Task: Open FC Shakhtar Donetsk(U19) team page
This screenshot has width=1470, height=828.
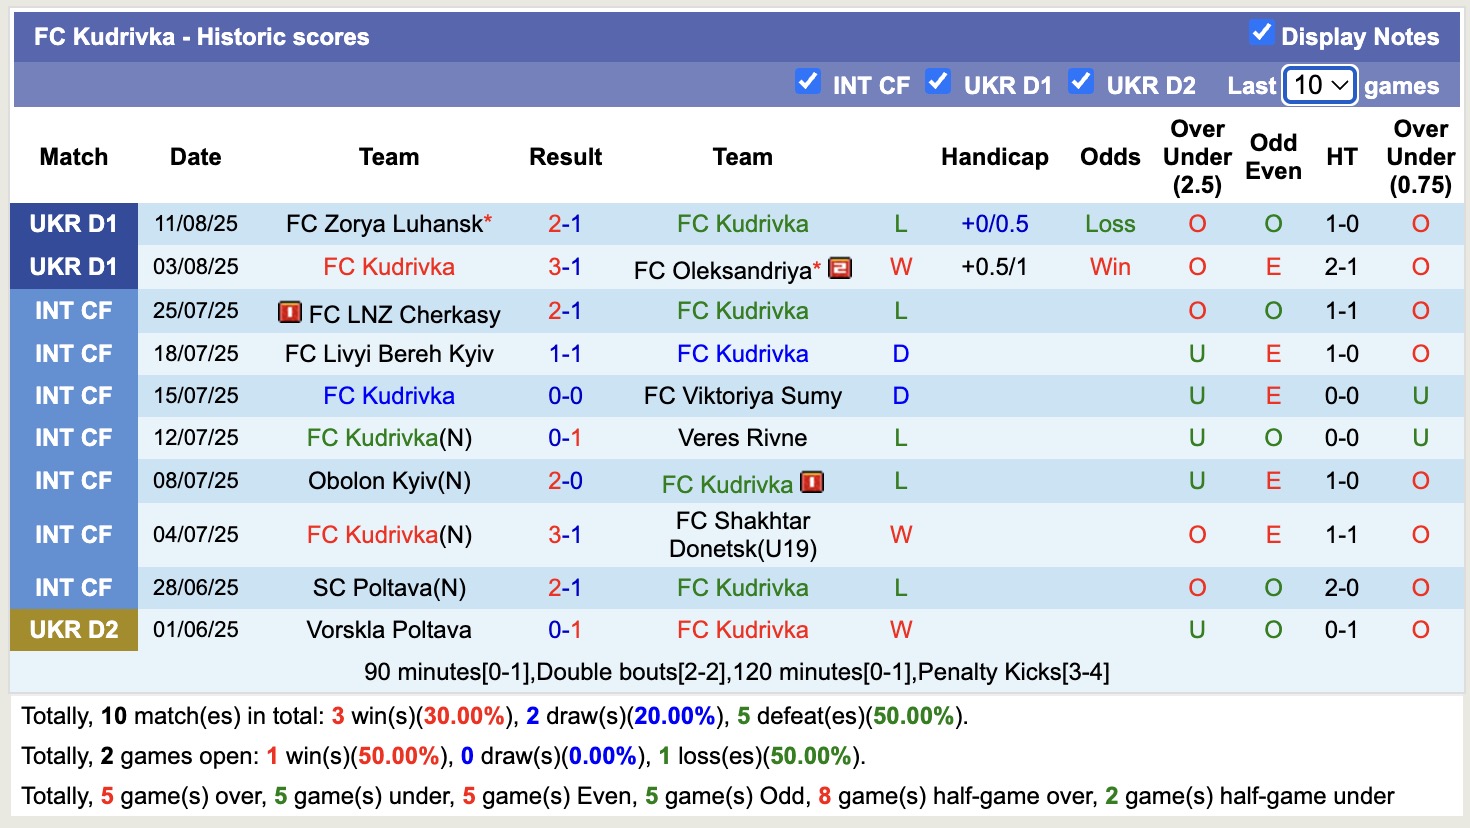Action: click(742, 534)
